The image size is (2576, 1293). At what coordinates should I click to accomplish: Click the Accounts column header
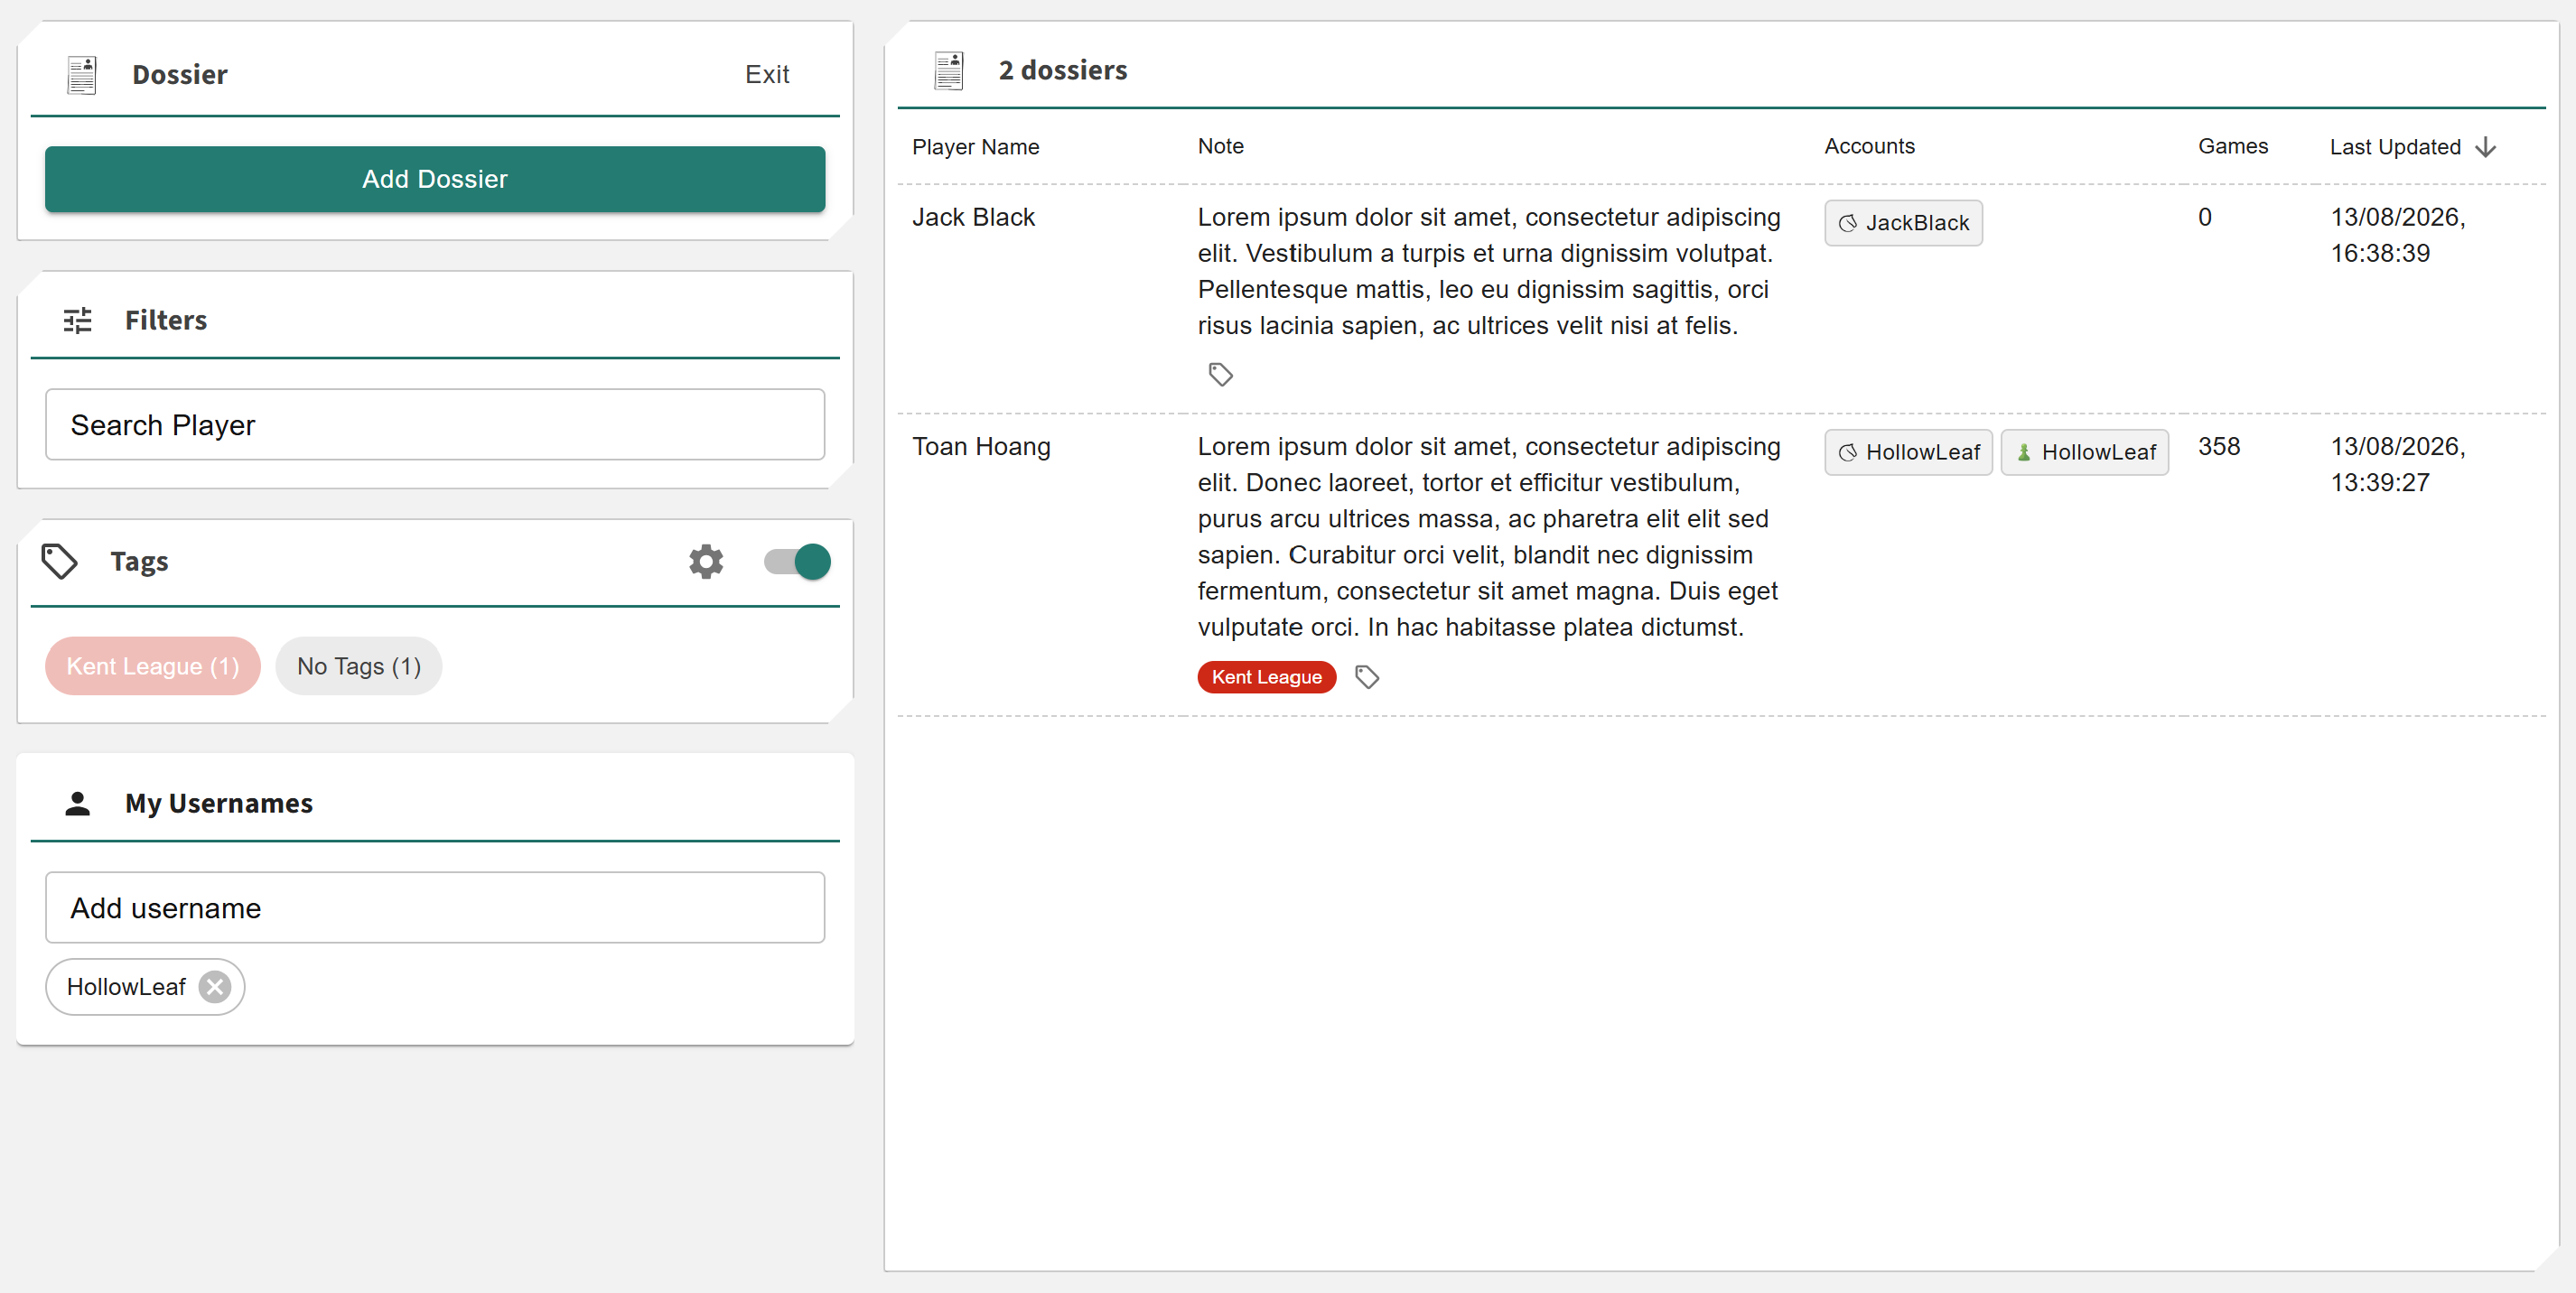coord(1869,146)
